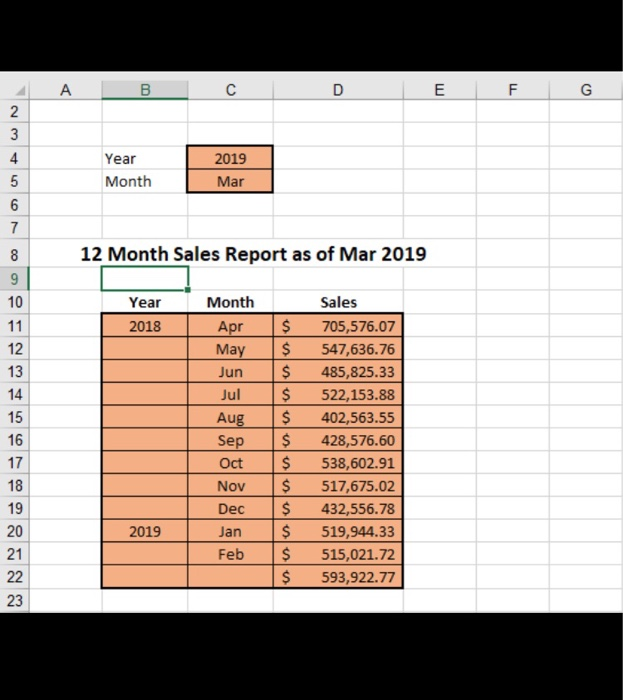Select column A header
Image resolution: width=623 pixels, height=700 pixels.
click(66, 90)
